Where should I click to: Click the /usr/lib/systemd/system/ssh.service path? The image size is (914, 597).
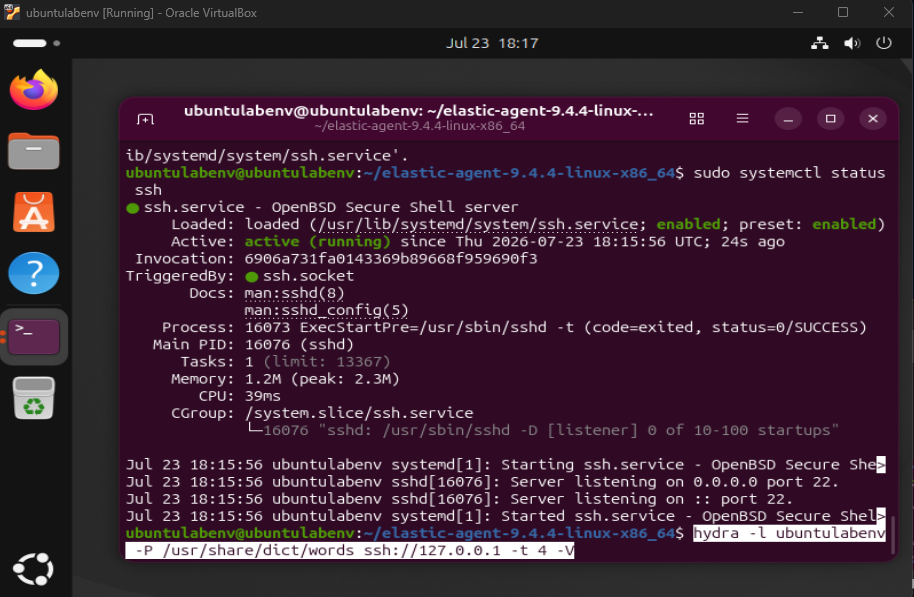477,224
